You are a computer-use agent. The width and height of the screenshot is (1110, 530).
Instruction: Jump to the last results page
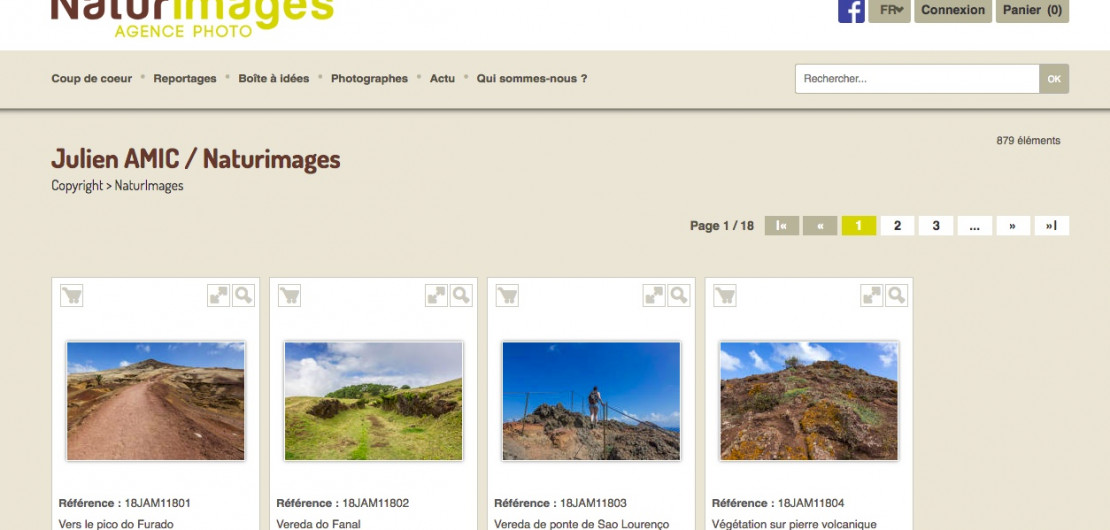tap(1051, 226)
